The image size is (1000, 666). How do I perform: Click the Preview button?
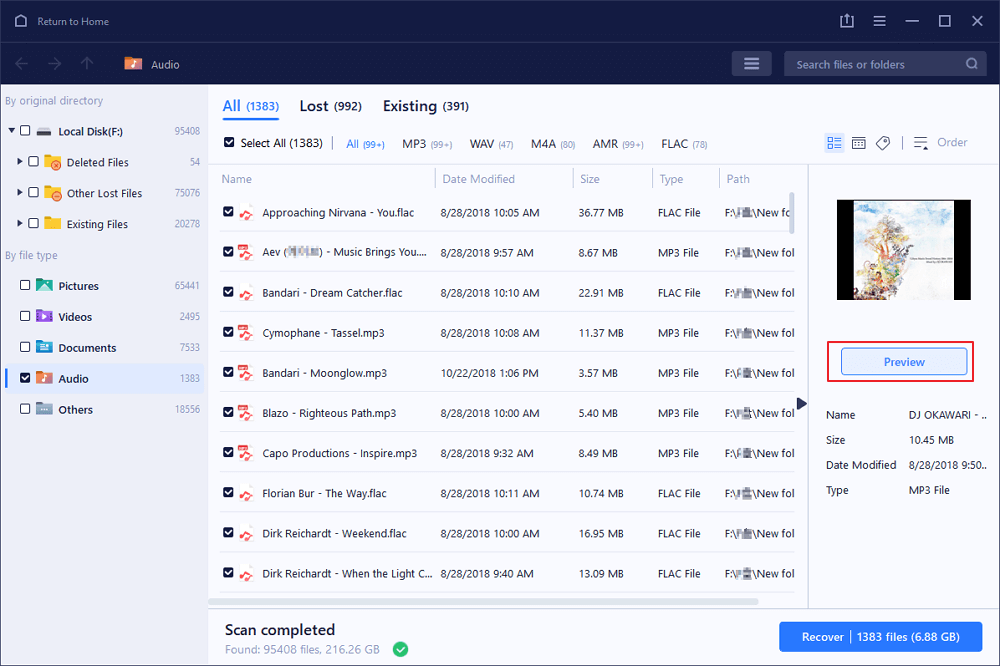tap(903, 362)
